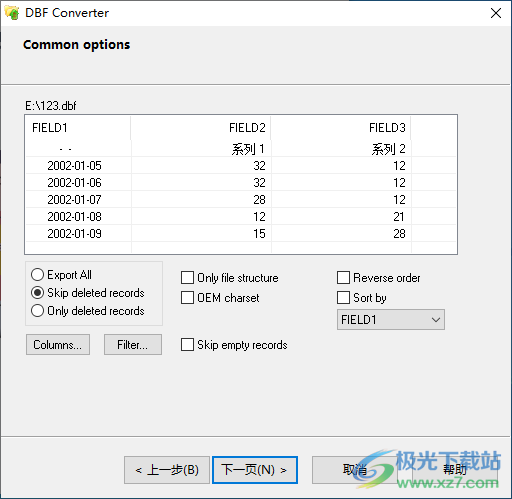Select the 2002-01-08 date cell

pyautogui.click(x=78, y=217)
